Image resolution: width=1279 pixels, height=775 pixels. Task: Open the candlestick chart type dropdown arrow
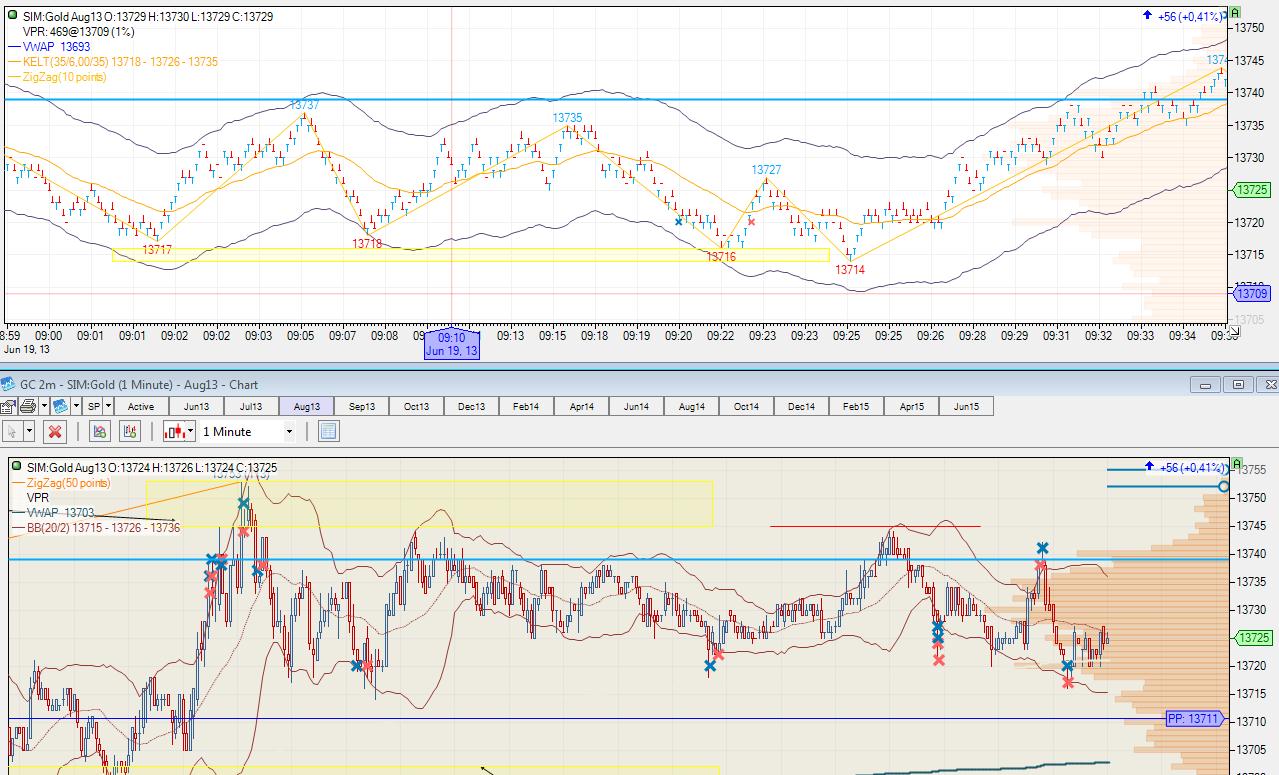[x=191, y=432]
